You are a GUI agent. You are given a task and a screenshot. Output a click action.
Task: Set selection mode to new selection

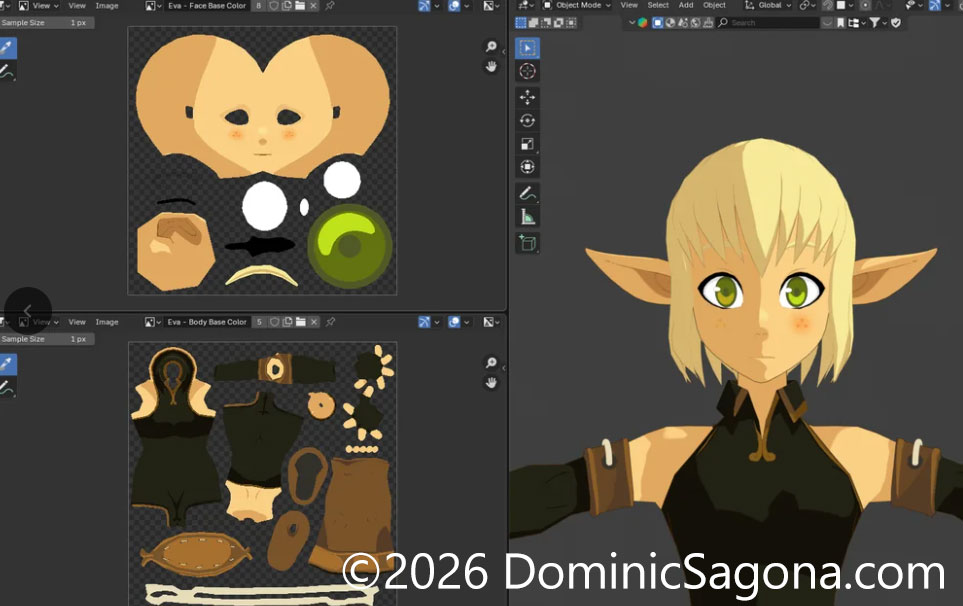[521, 23]
